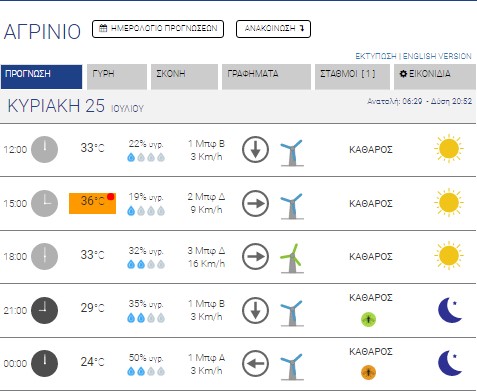This screenshot has height=391, width=477.
Task: Open the ΗΜΕΡΟΛΟΓΙΟ ΠΡΟΓΝΩΣΕΩΝ calendar
Action: coord(158,29)
